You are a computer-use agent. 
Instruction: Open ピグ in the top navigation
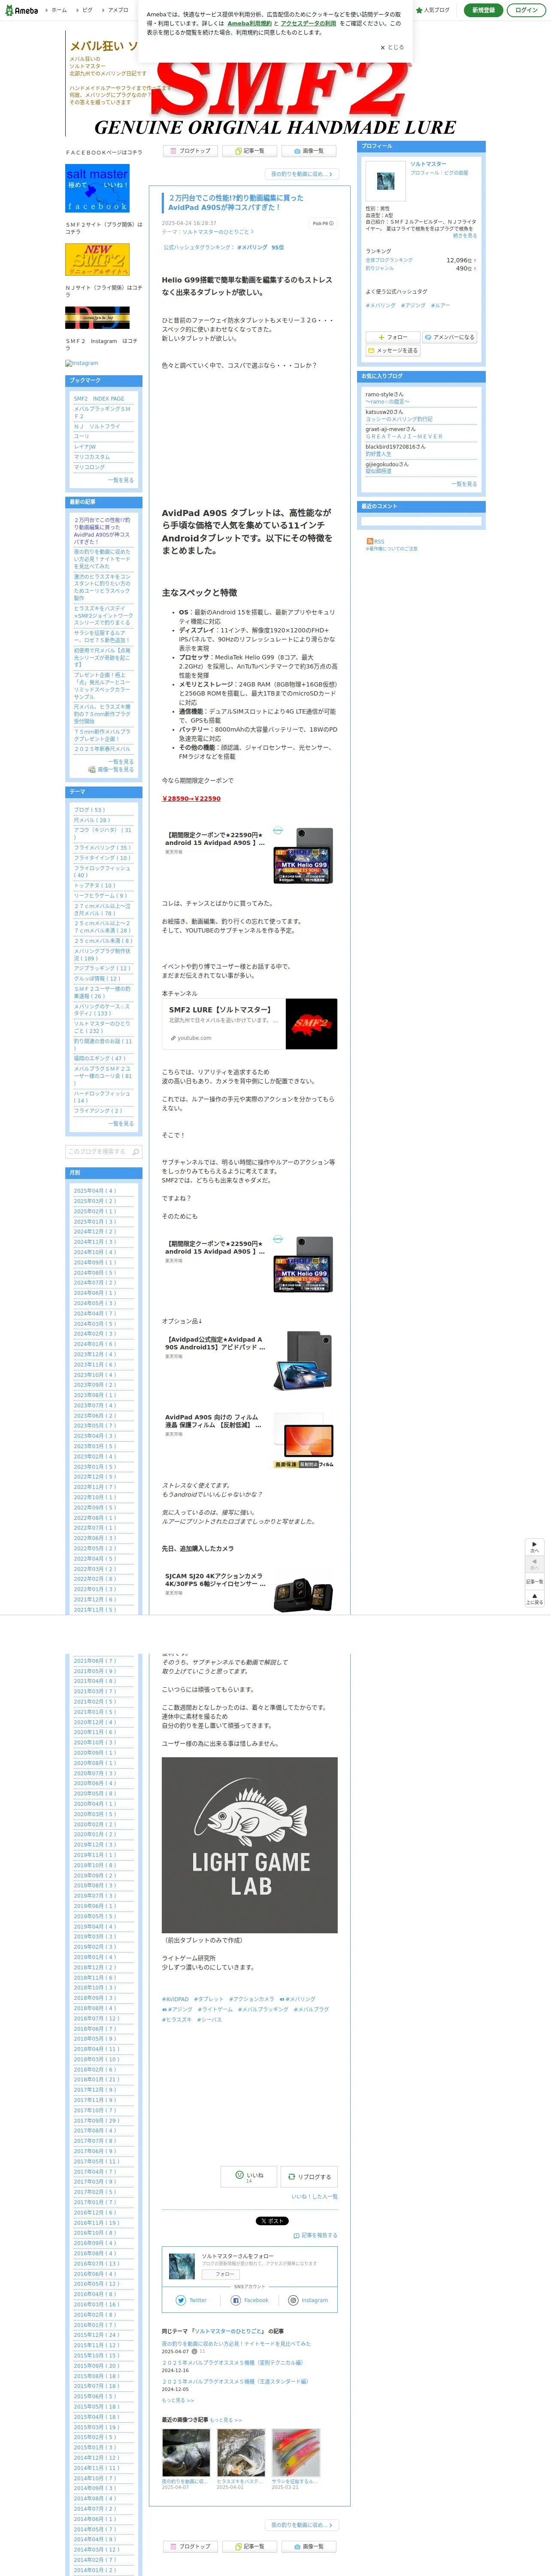click(x=85, y=10)
